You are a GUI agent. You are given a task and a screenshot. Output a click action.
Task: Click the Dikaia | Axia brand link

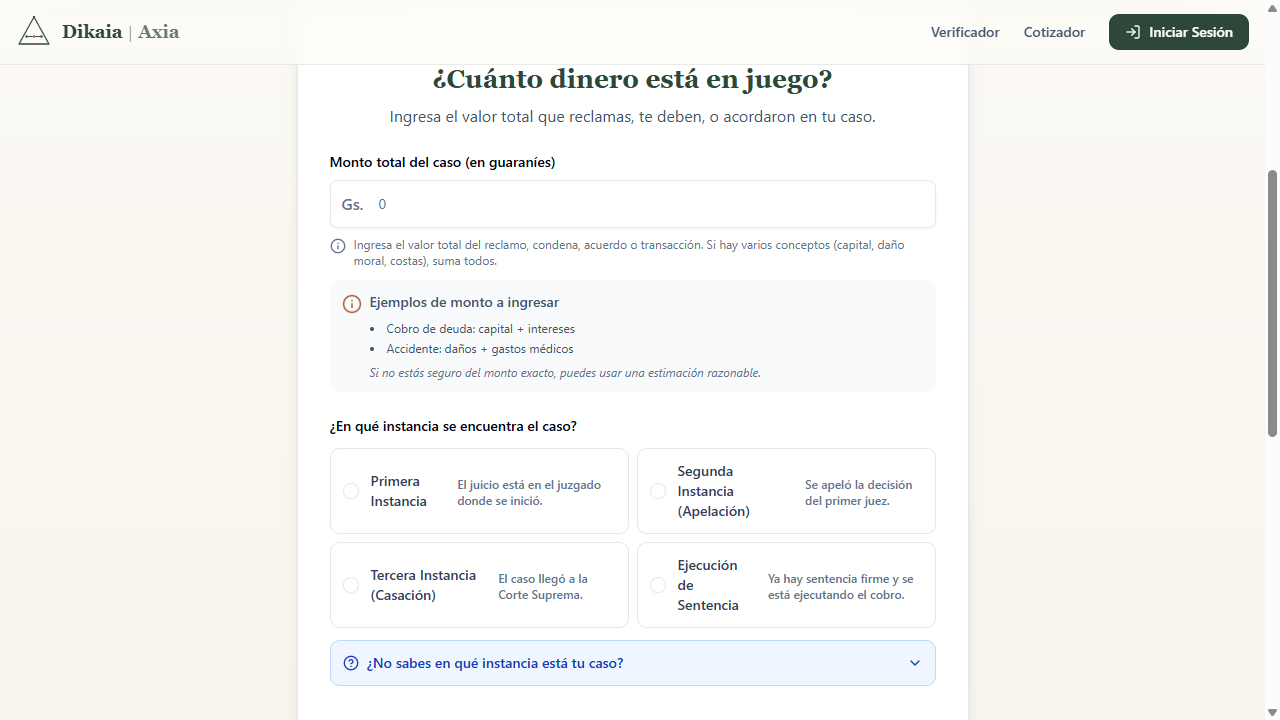point(99,31)
